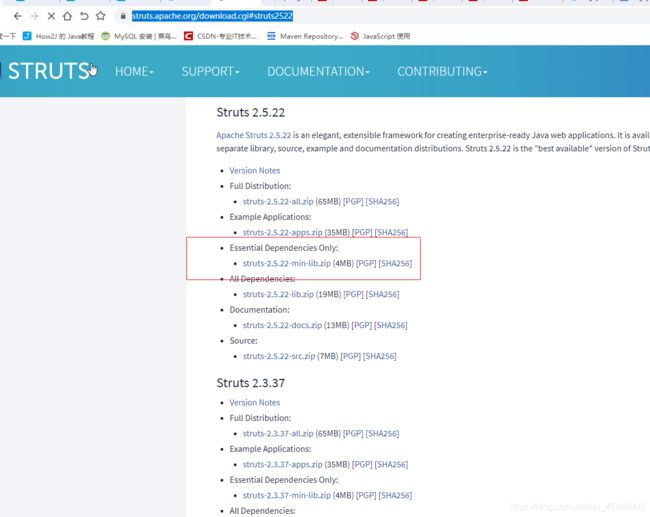Image resolution: width=650 pixels, height=517 pixels.
Task: Download struts-2.3.37-apps.zip
Action: tap(283, 464)
